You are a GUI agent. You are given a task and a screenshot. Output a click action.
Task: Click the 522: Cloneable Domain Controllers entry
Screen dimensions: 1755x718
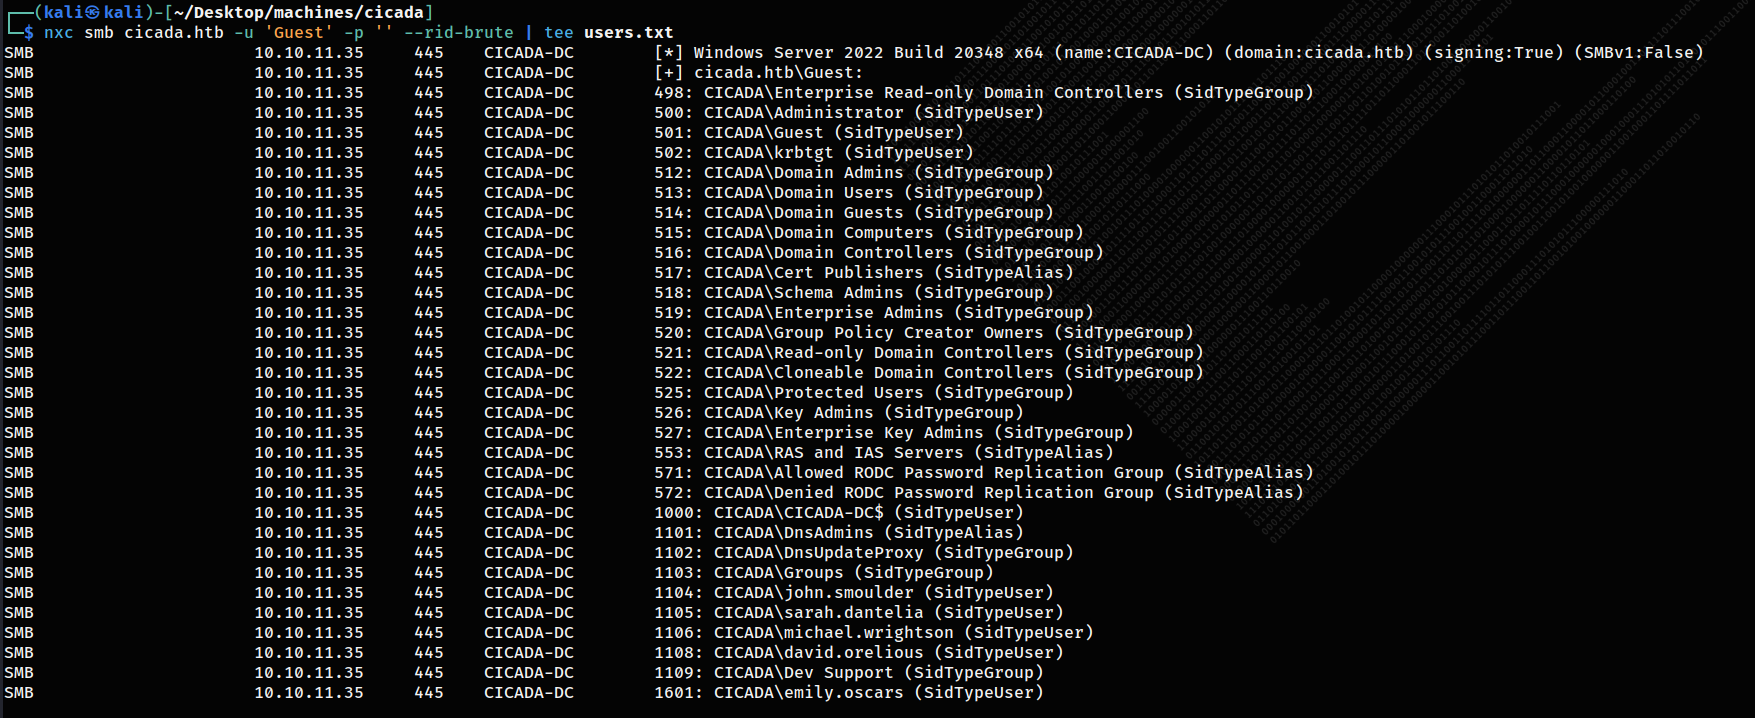929,372
